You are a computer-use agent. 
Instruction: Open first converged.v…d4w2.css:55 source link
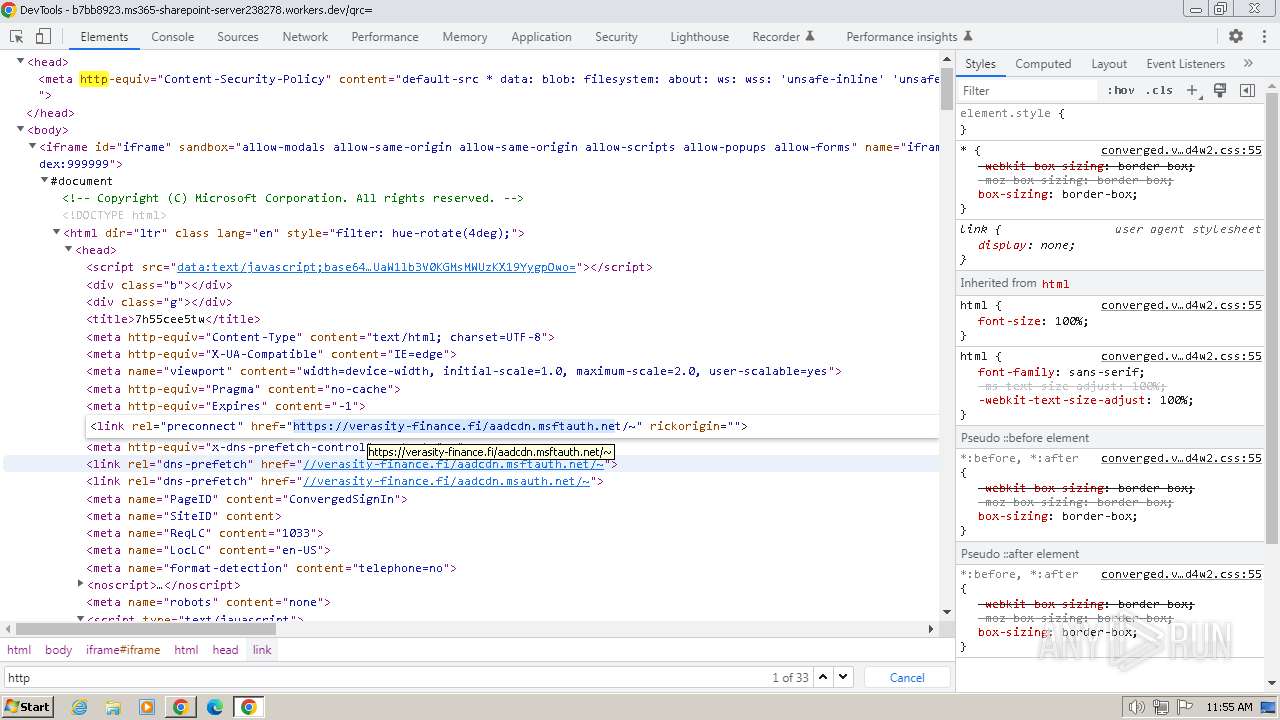[x=1181, y=150]
